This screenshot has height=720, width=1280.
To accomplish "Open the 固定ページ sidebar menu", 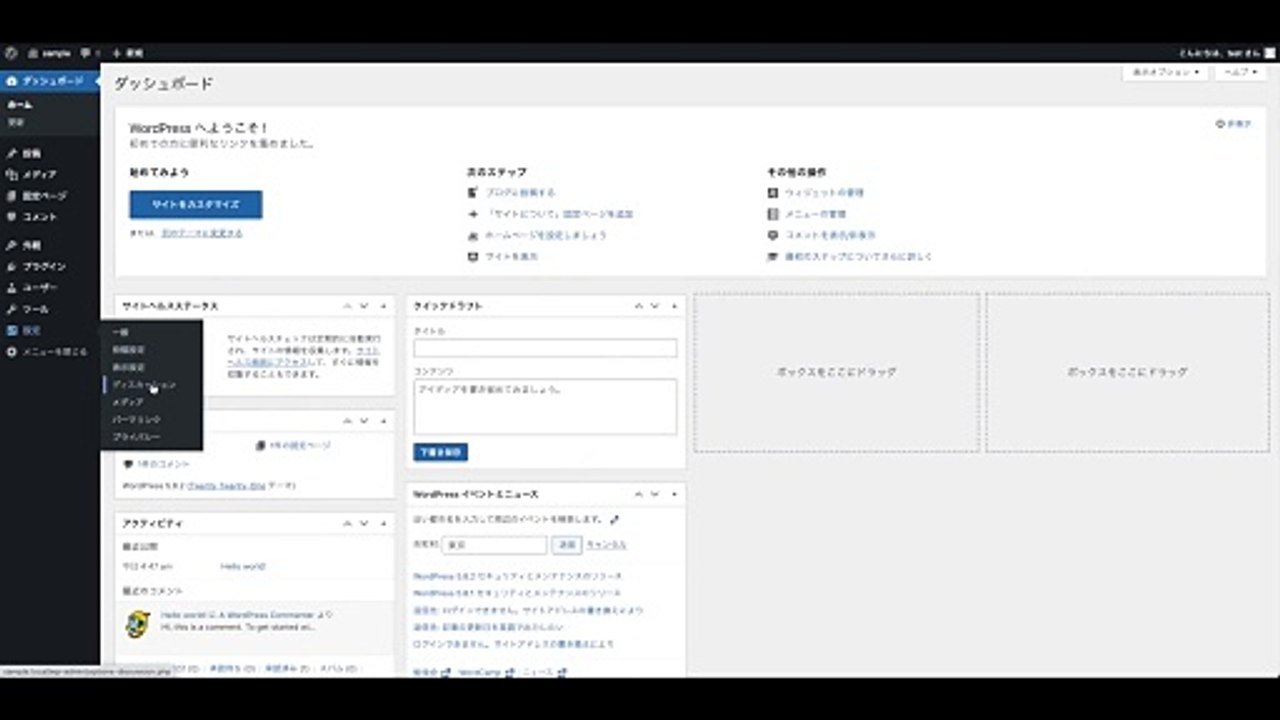I will (50, 196).
